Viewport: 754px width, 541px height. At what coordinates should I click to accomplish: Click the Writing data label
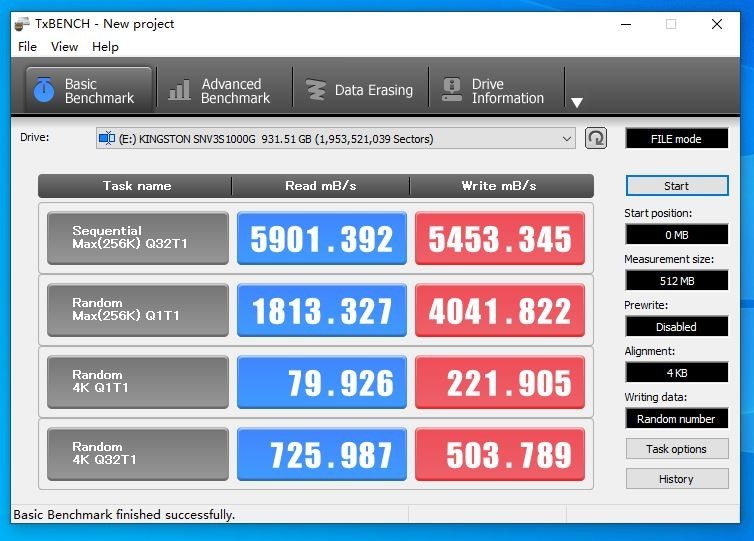(x=655, y=397)
